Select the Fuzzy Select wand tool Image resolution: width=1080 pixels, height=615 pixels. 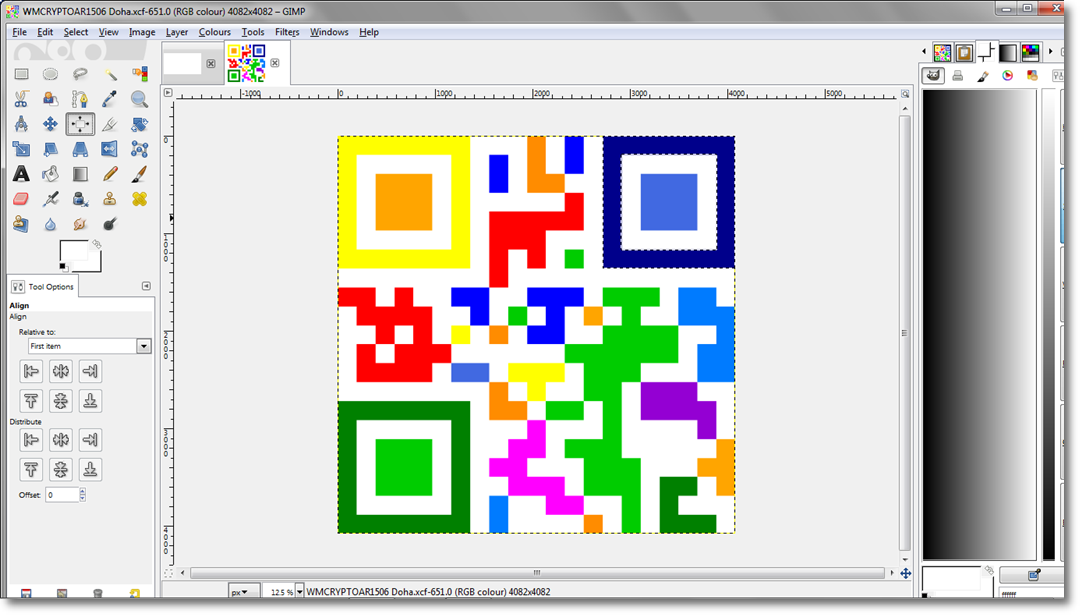pyautogui.click(x=110, y=74)
